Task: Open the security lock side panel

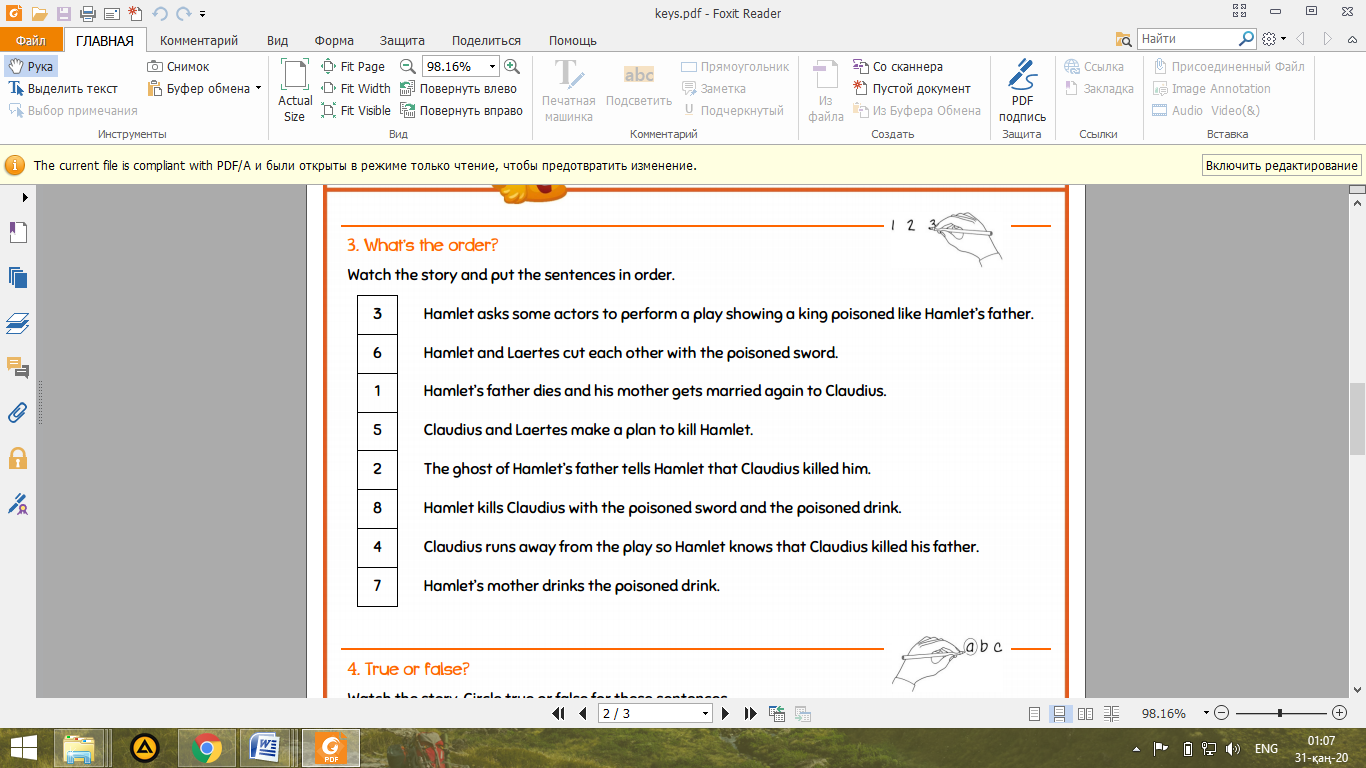Action: tap(18, 458)
